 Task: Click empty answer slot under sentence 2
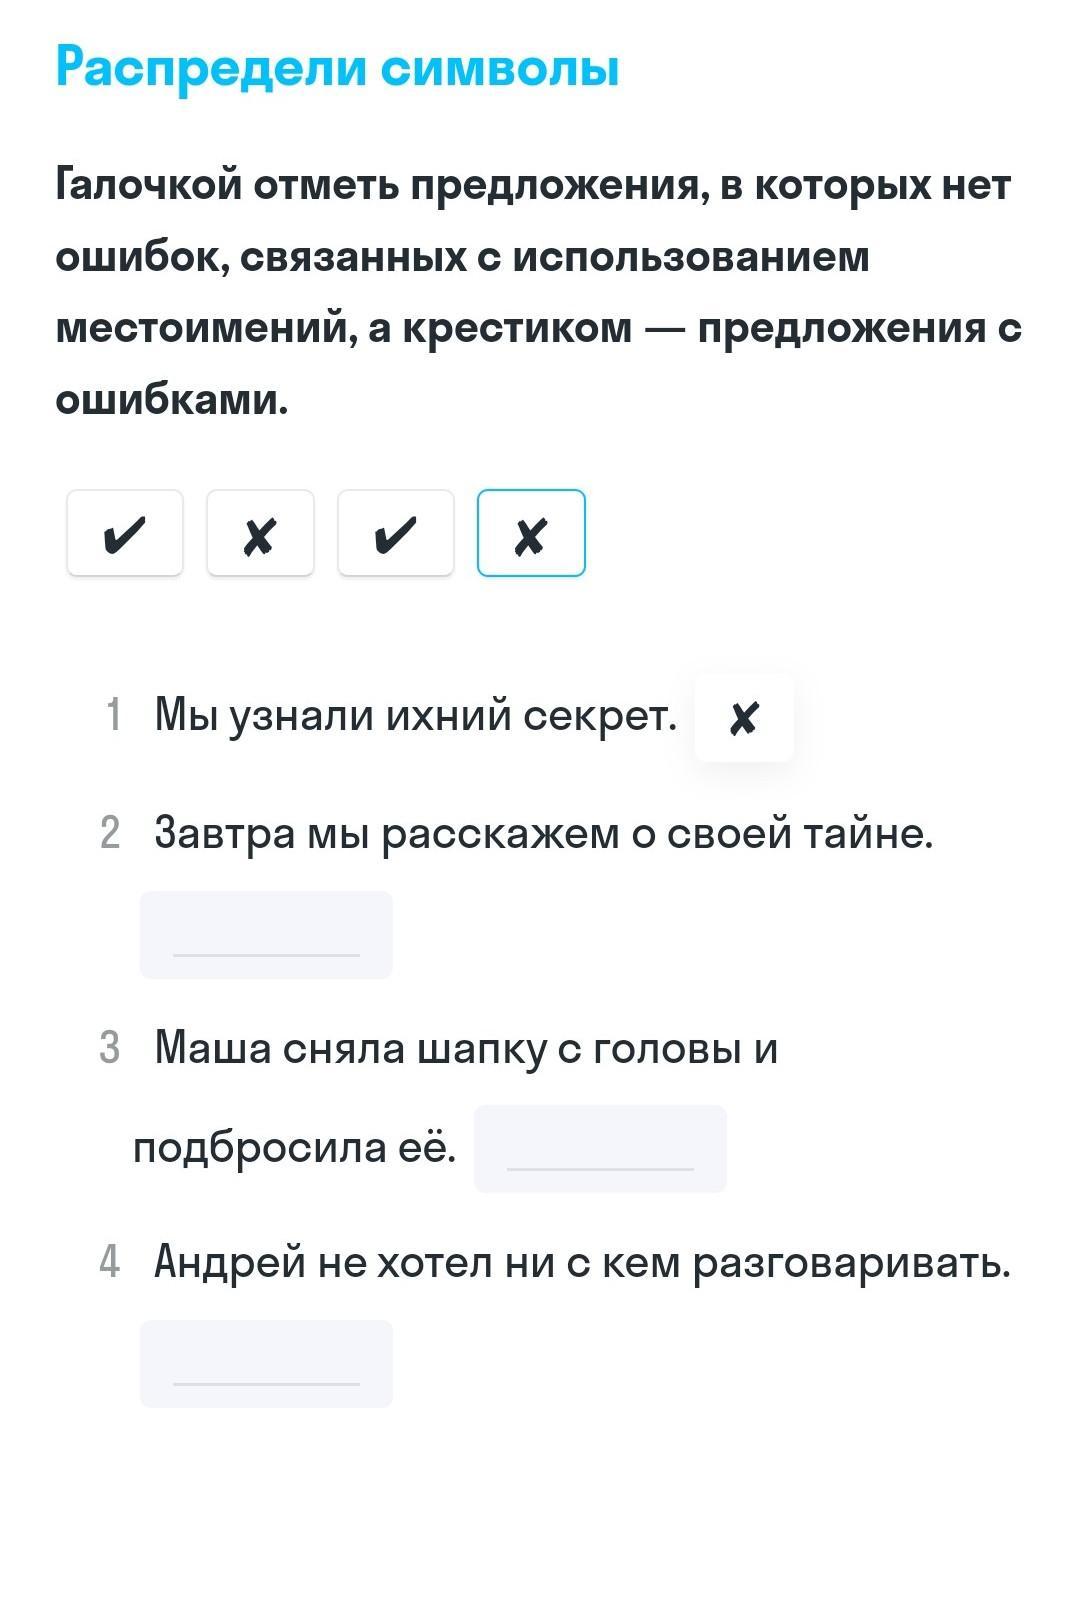coord(266,935)
